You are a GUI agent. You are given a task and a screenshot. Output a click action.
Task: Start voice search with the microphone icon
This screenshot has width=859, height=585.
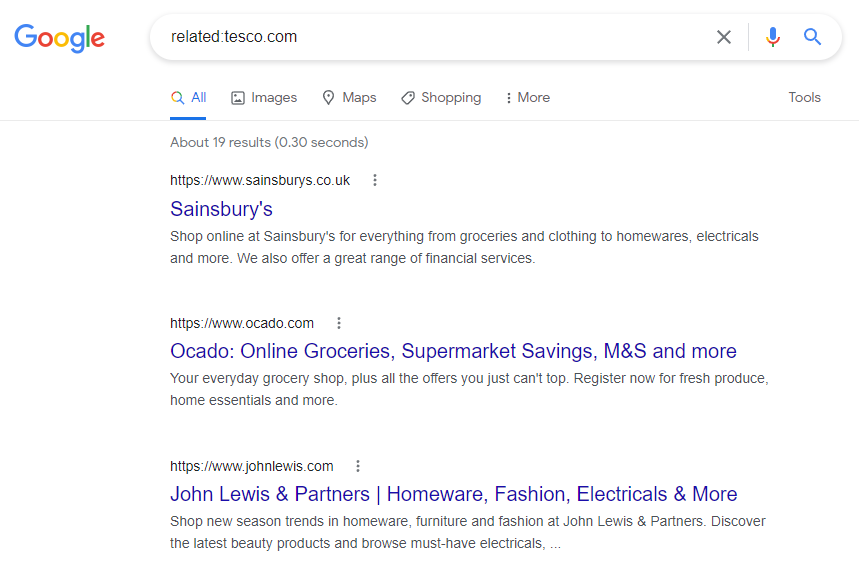point(772,37)
